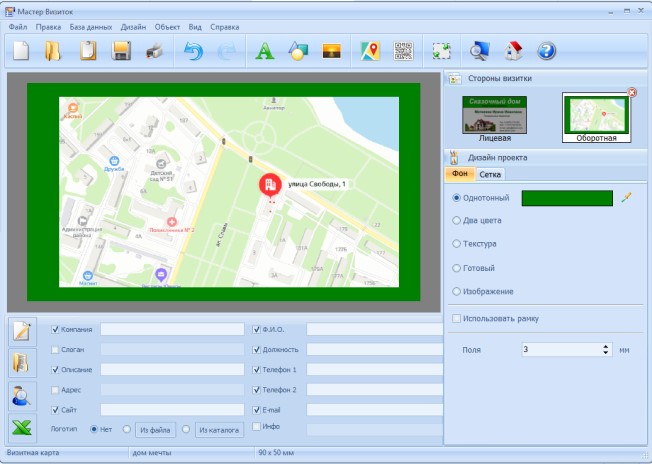Image resolution: width=652 pixels, height=464 pixels.
Task: Click the green Excel X icon
Action: 22,427
